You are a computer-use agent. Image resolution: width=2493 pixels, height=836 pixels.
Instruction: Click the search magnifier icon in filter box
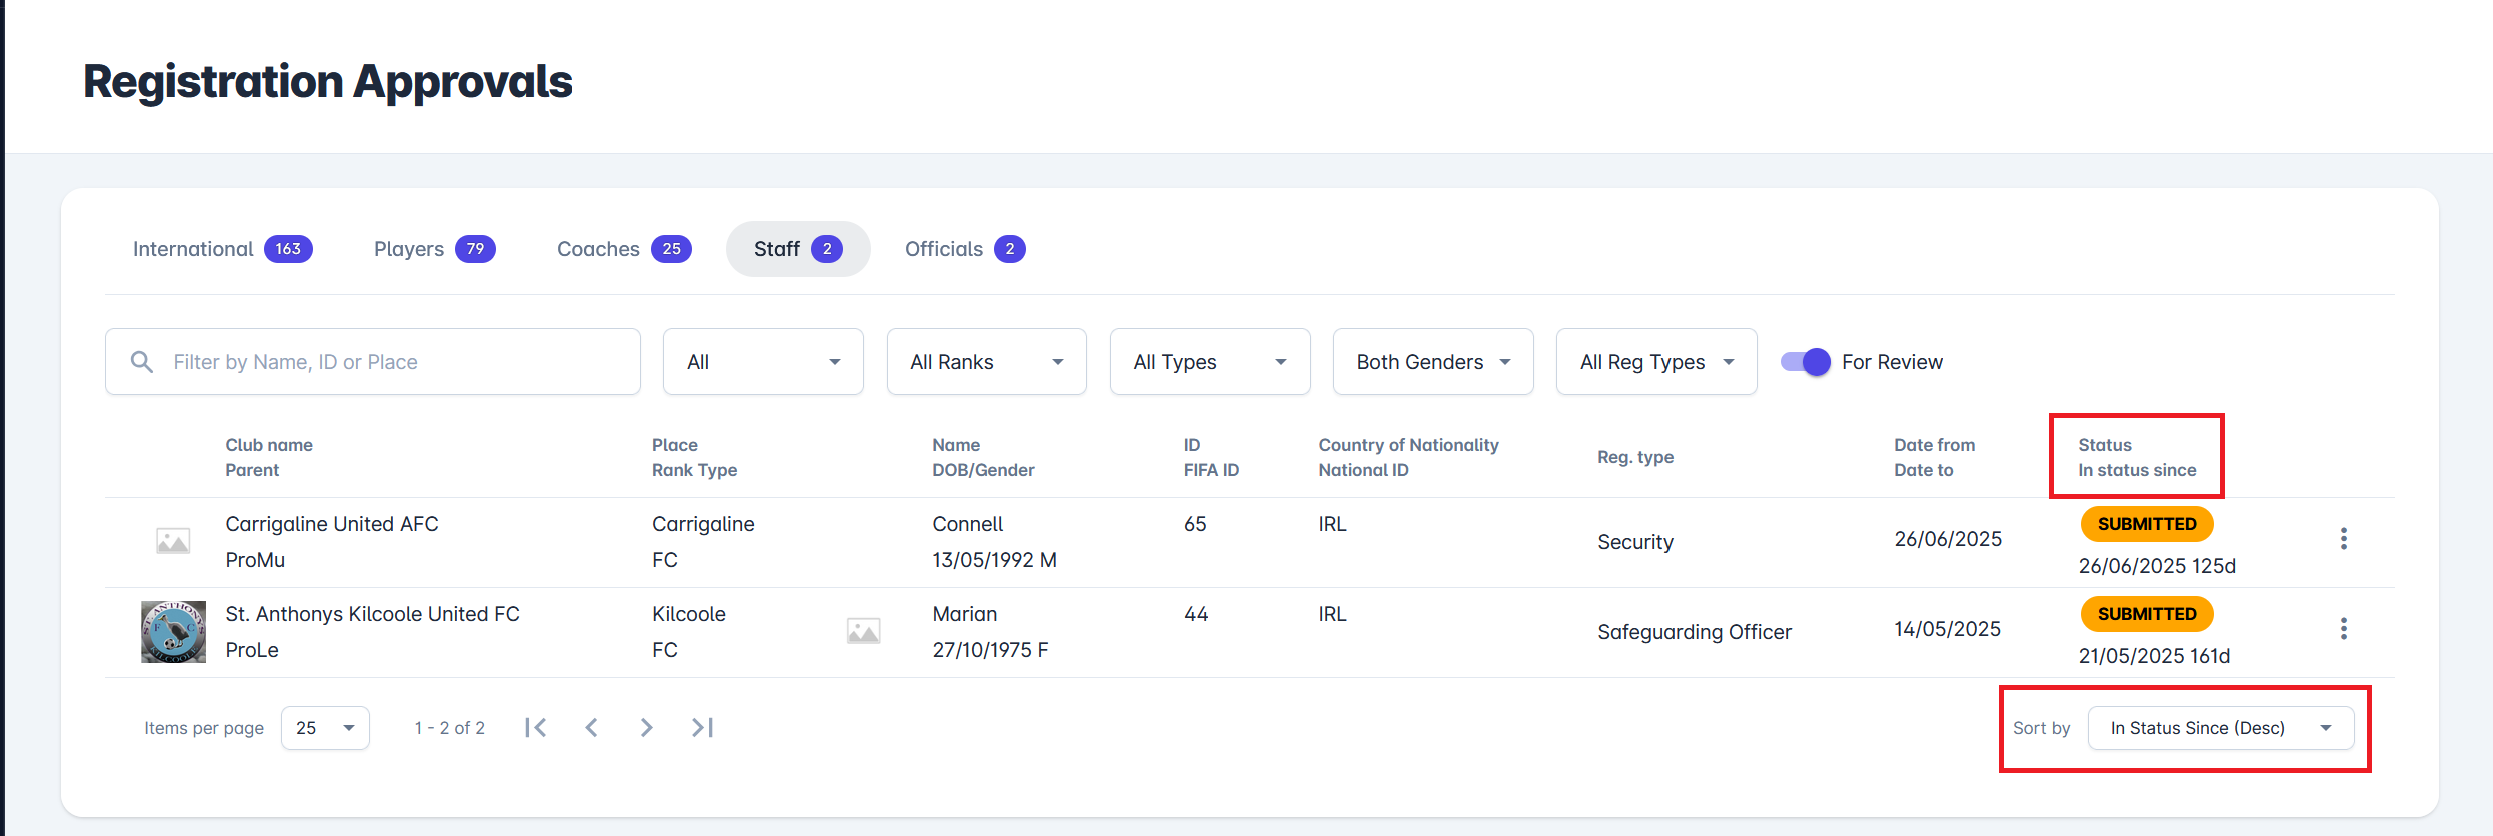142,362
